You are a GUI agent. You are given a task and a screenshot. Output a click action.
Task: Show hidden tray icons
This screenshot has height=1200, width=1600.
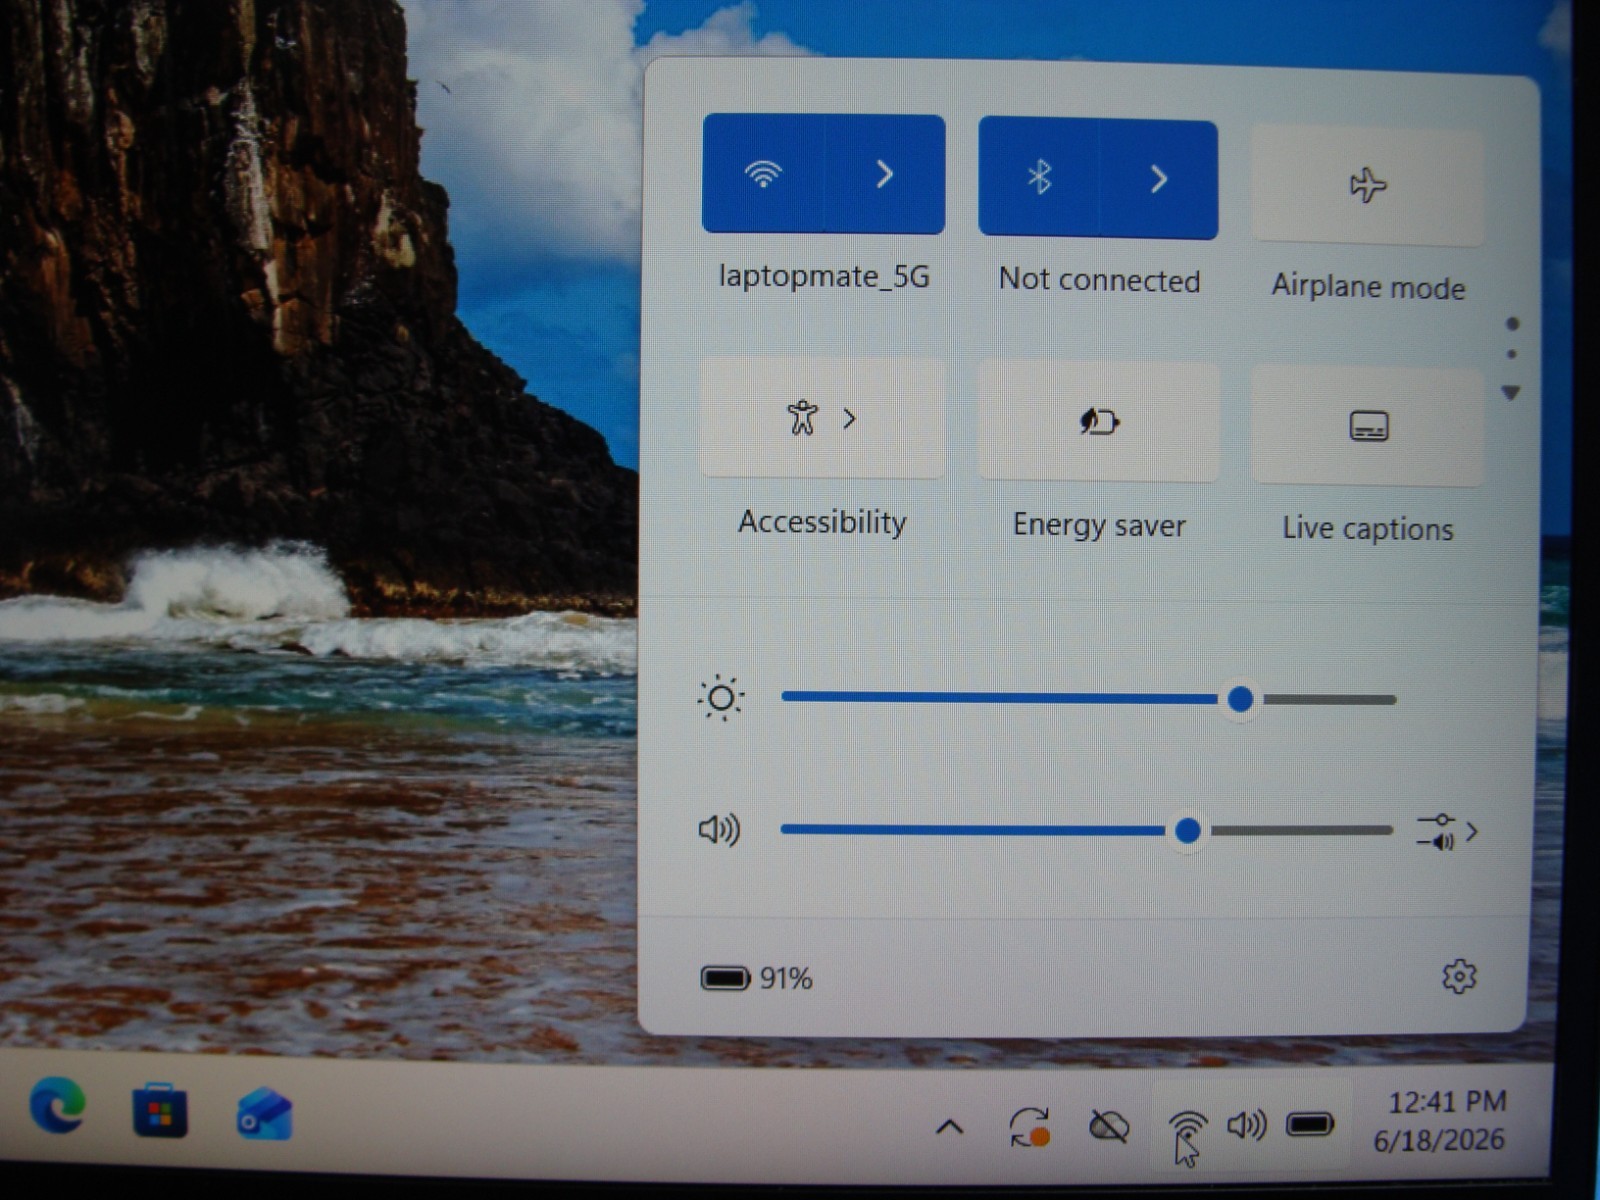pyautogui.click(x=949, y=1128)
